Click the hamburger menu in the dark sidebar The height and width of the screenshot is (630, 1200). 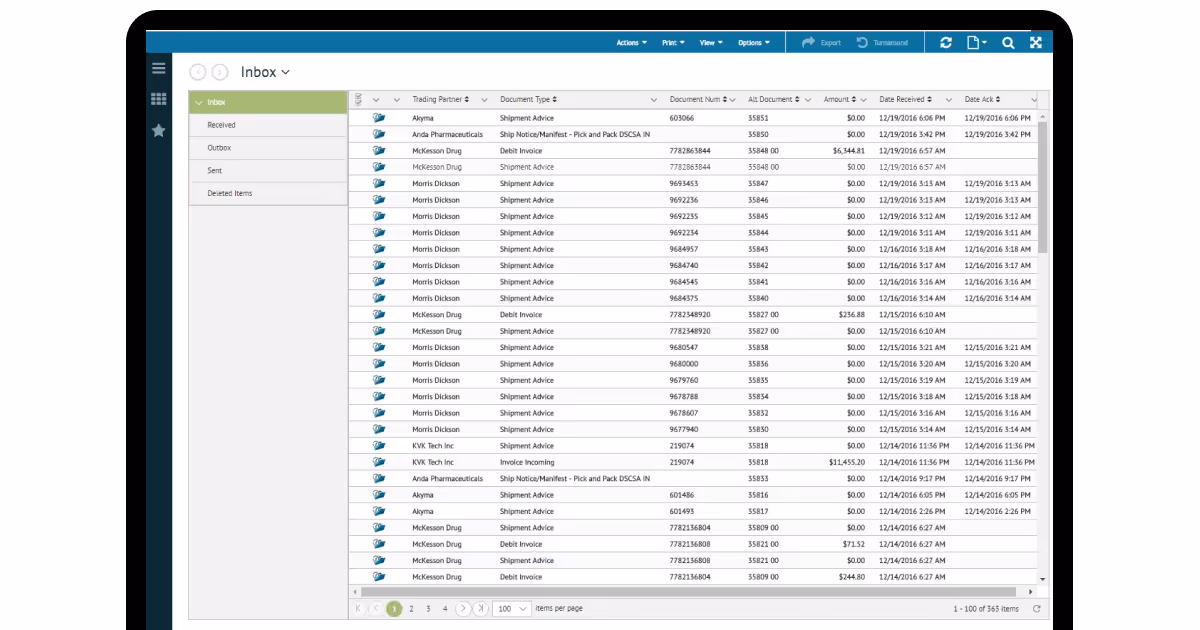coord(158,68)
